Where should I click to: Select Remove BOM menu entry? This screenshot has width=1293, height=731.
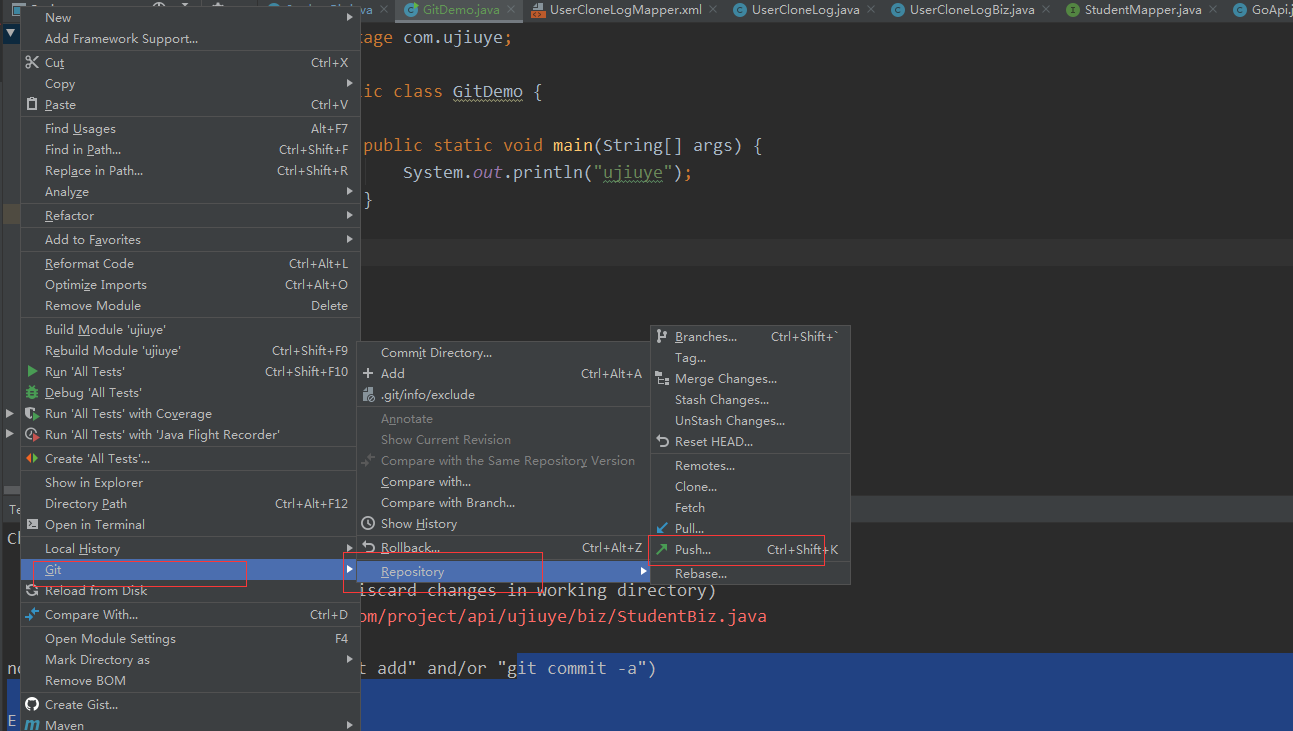(188, 680)
